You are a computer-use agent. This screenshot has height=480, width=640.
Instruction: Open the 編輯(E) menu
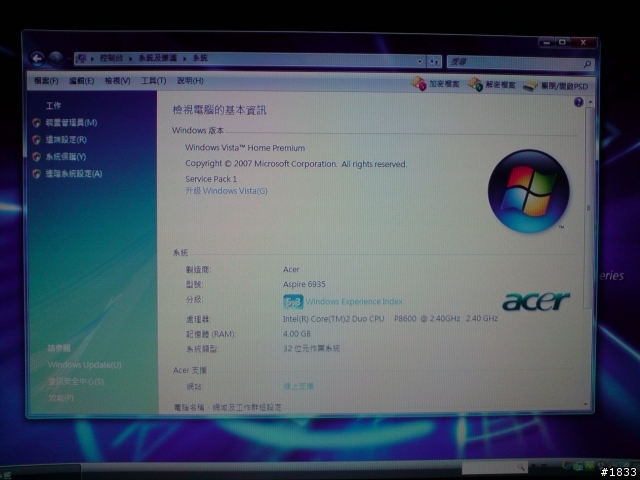tap(82, 81)
